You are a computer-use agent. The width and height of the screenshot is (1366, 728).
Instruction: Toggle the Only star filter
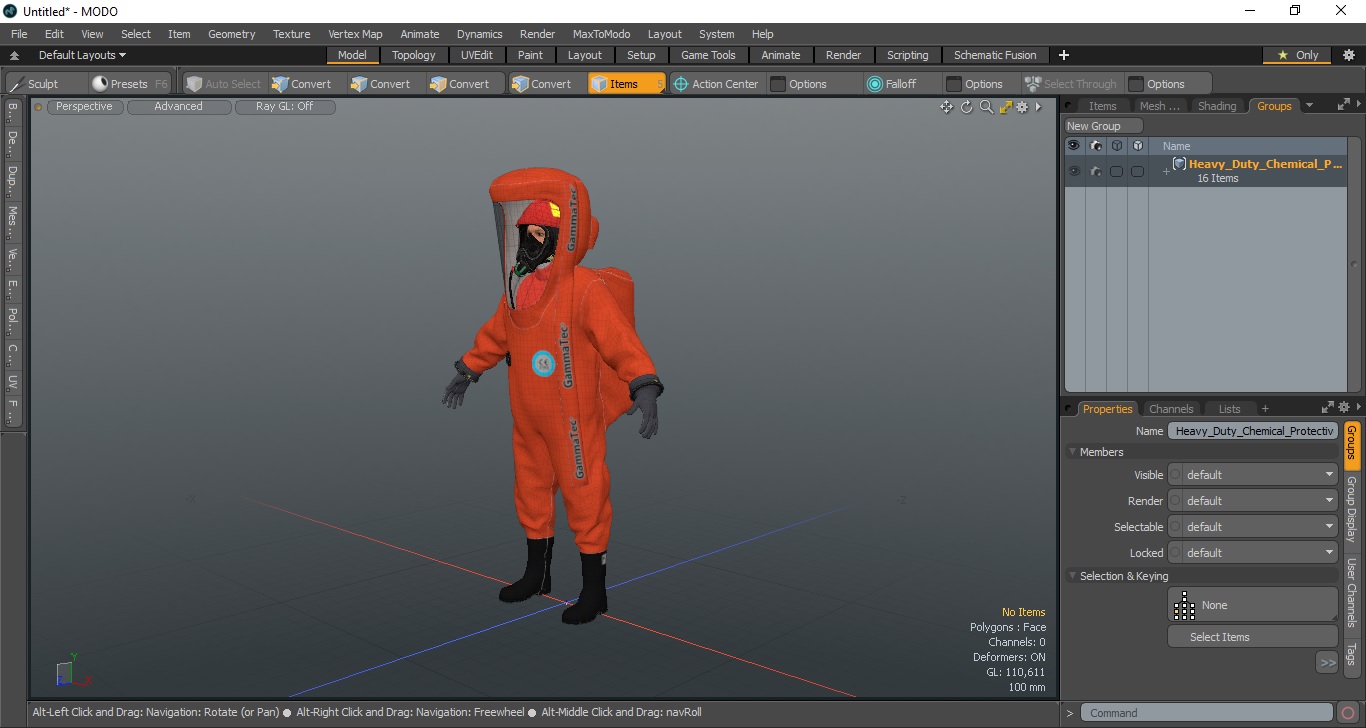click(x=1298, y=55)
